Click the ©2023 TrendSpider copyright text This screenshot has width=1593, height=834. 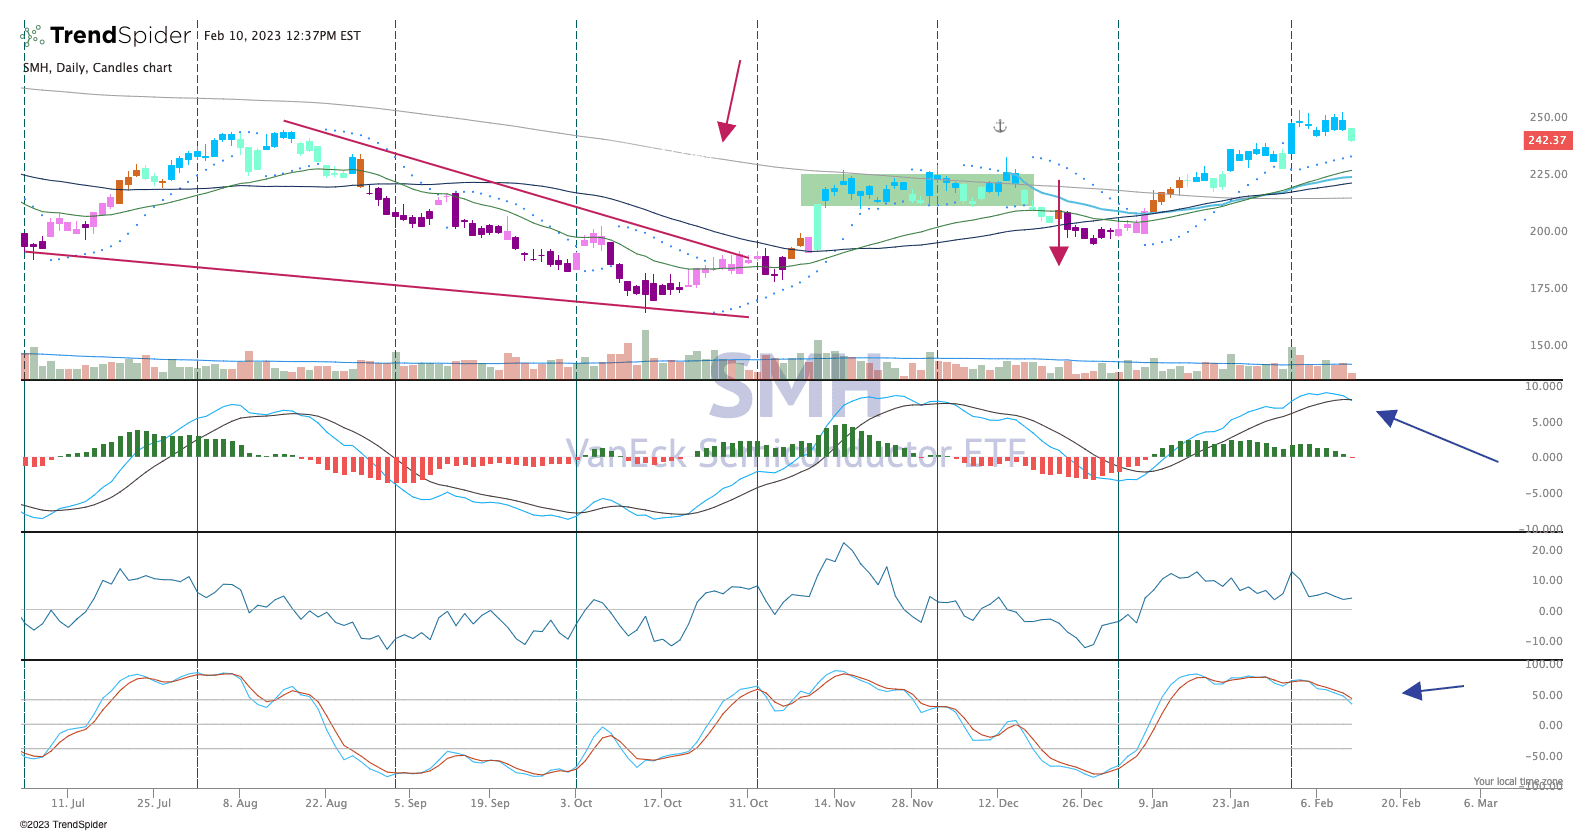pos(63,825)
